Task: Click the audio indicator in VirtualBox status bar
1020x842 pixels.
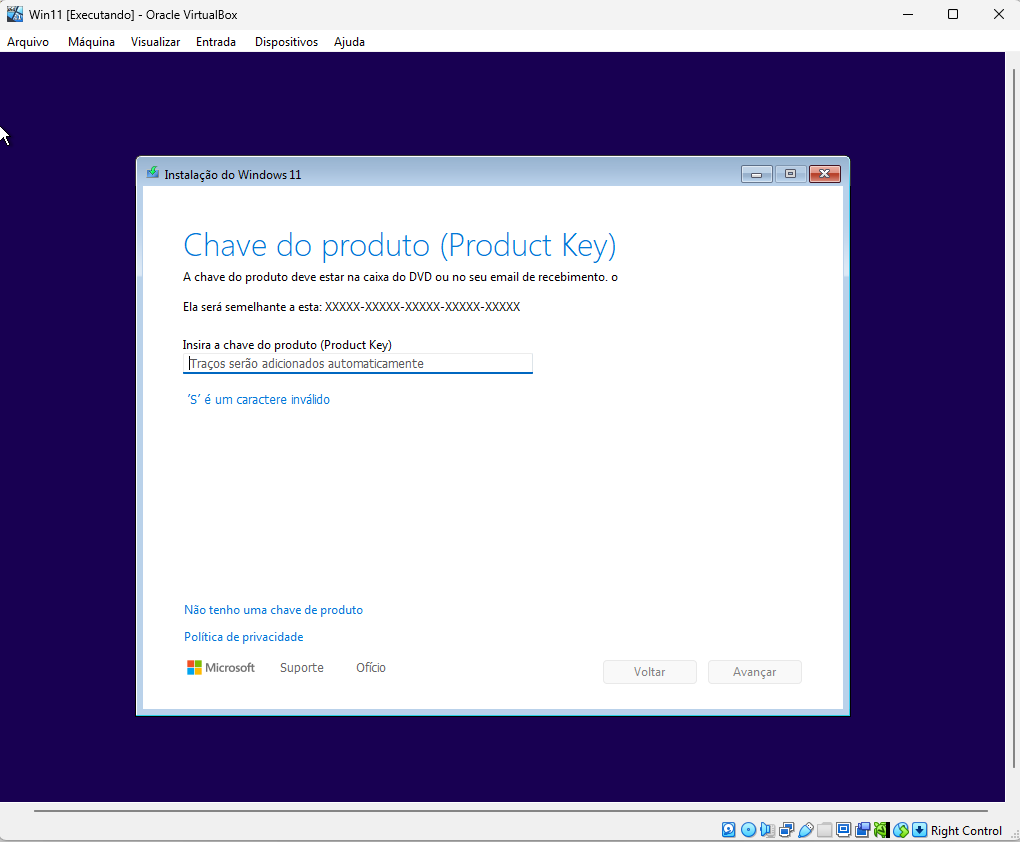Action: pos(768,830)
